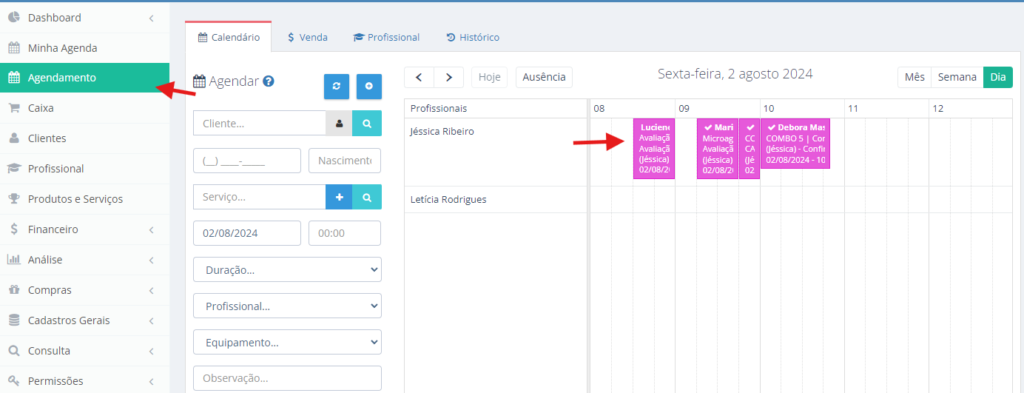
Task: Click the Ausência button
Action: click(544, 77)
